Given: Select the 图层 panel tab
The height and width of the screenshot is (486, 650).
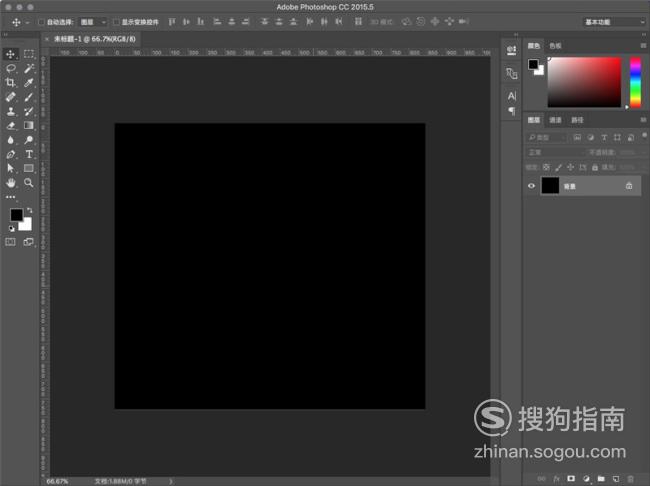Looking at the screenshot, I should point(534,120).
